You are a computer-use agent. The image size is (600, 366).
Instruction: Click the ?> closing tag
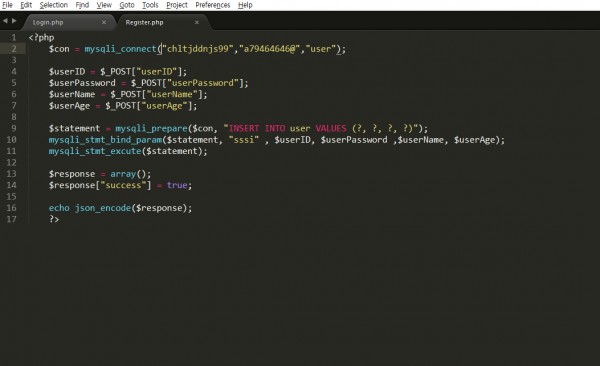tap(54, 219)
